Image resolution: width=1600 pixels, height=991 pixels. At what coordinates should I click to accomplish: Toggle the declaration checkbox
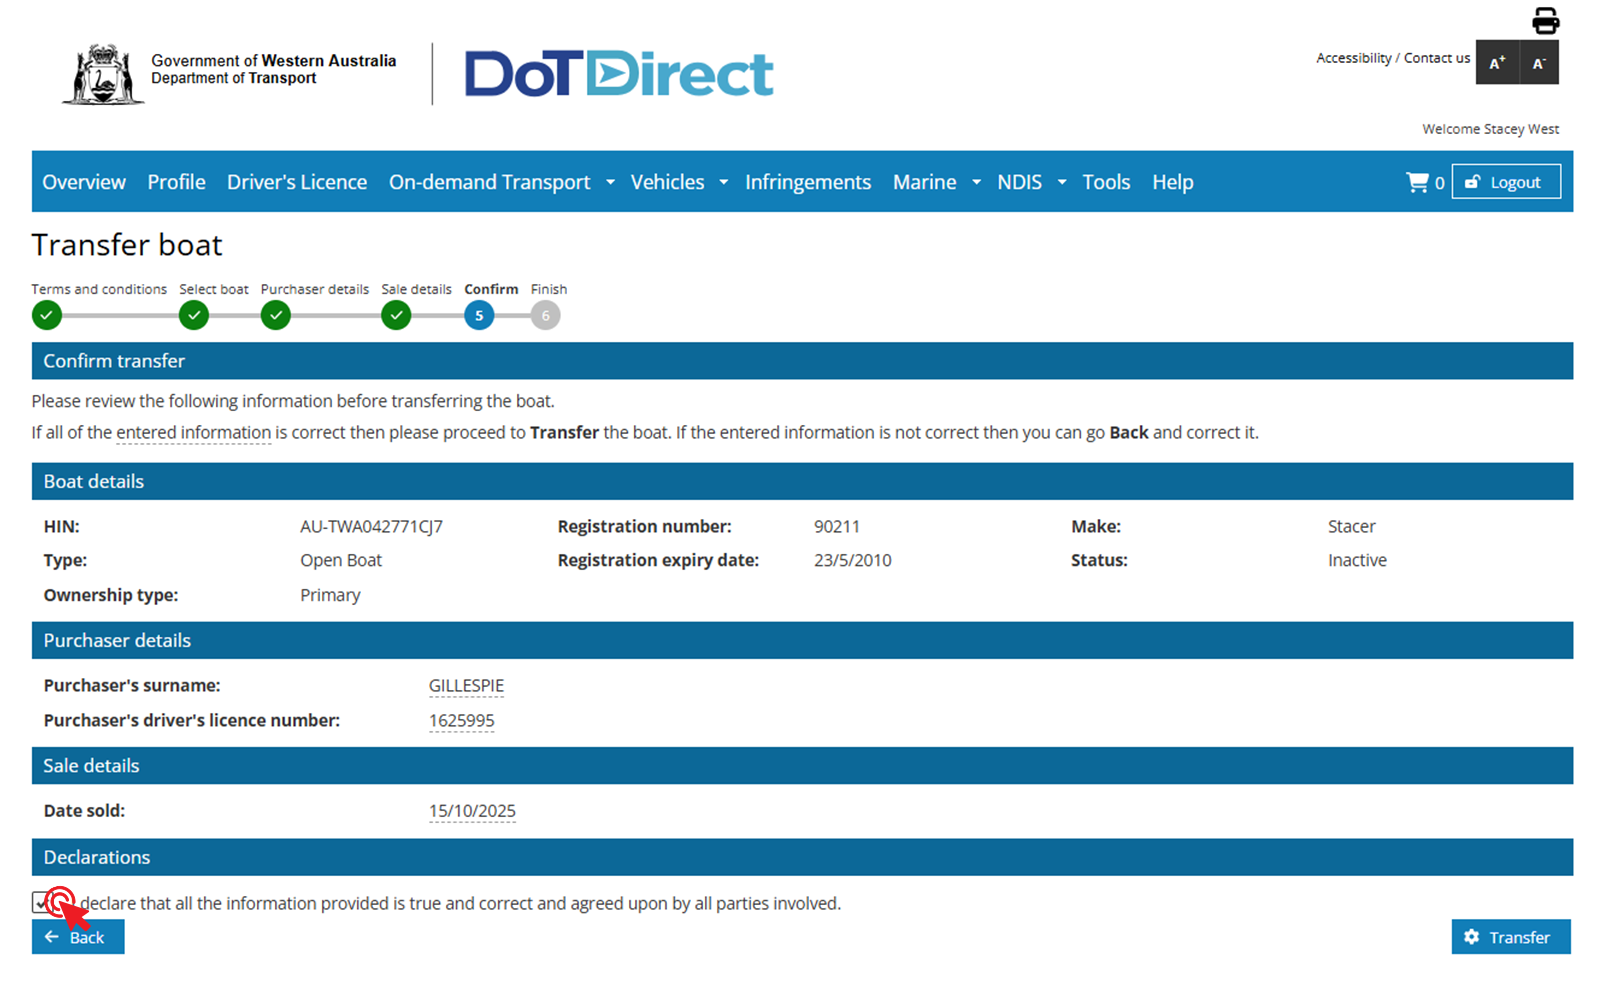[x=42, y=903]
